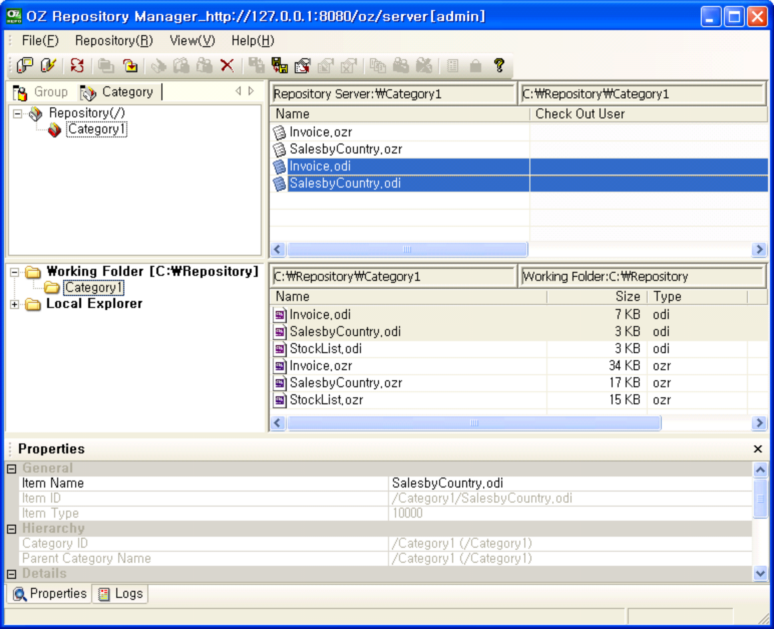774x629 pixels.
Task: Click the file icon beside local StockList.ozr
Action: tap(280, 400)
